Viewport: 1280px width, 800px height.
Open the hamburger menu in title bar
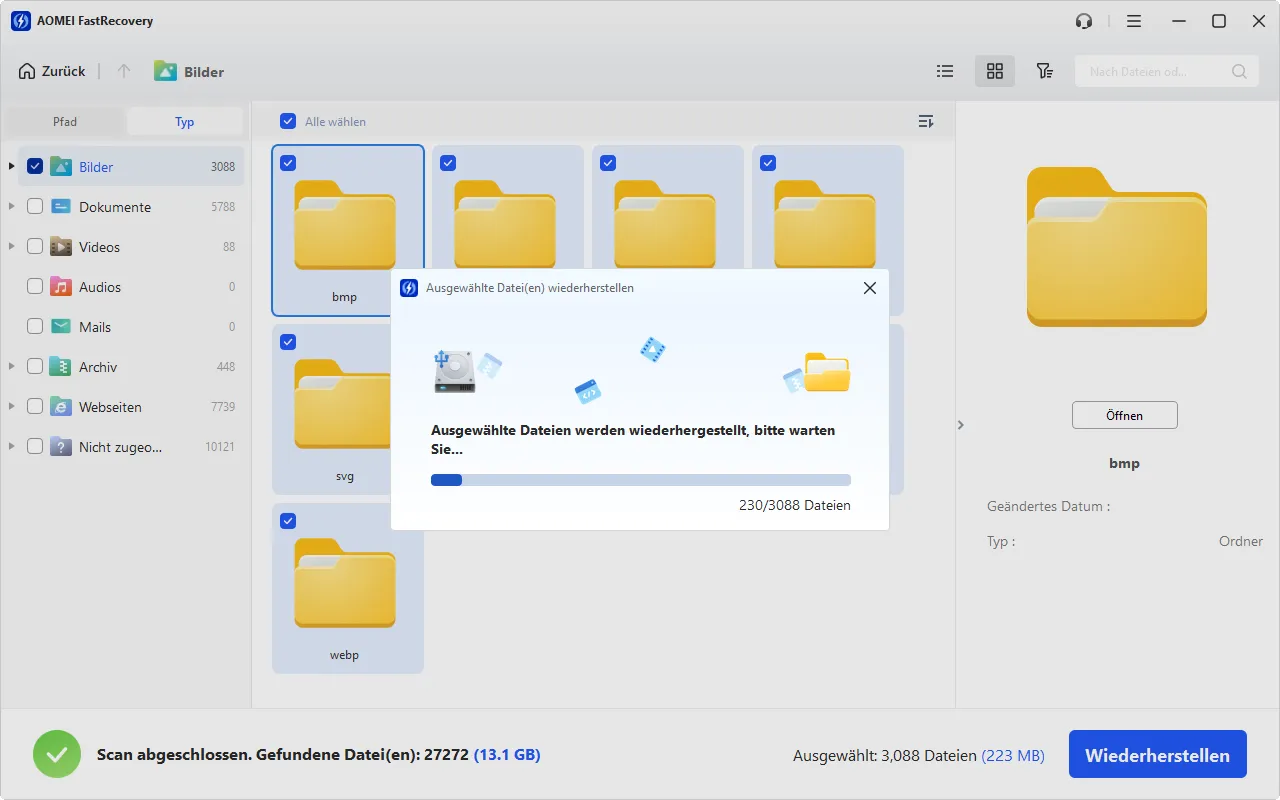1134,21
